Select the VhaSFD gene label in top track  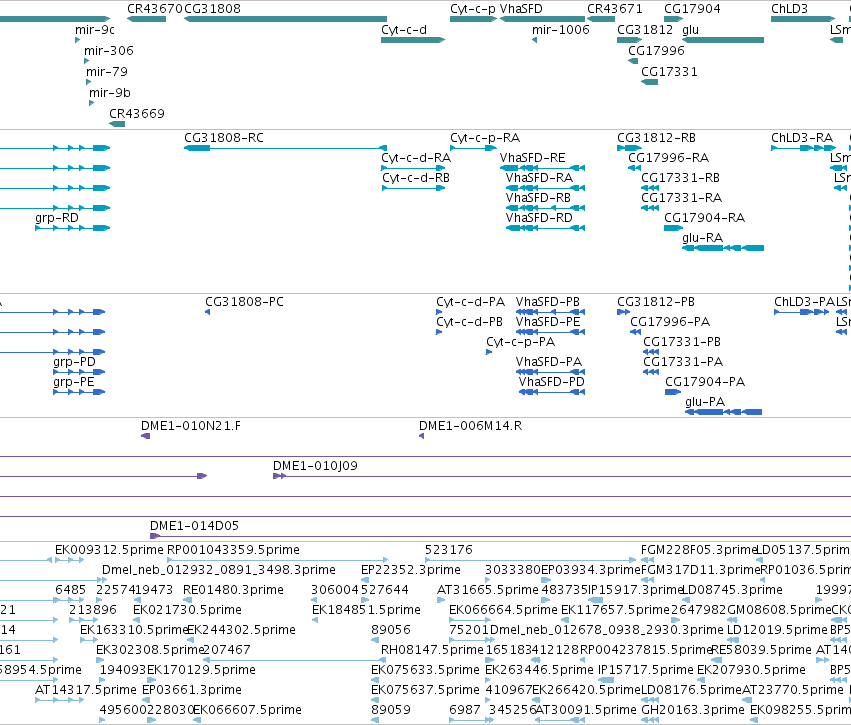point(521,9)
